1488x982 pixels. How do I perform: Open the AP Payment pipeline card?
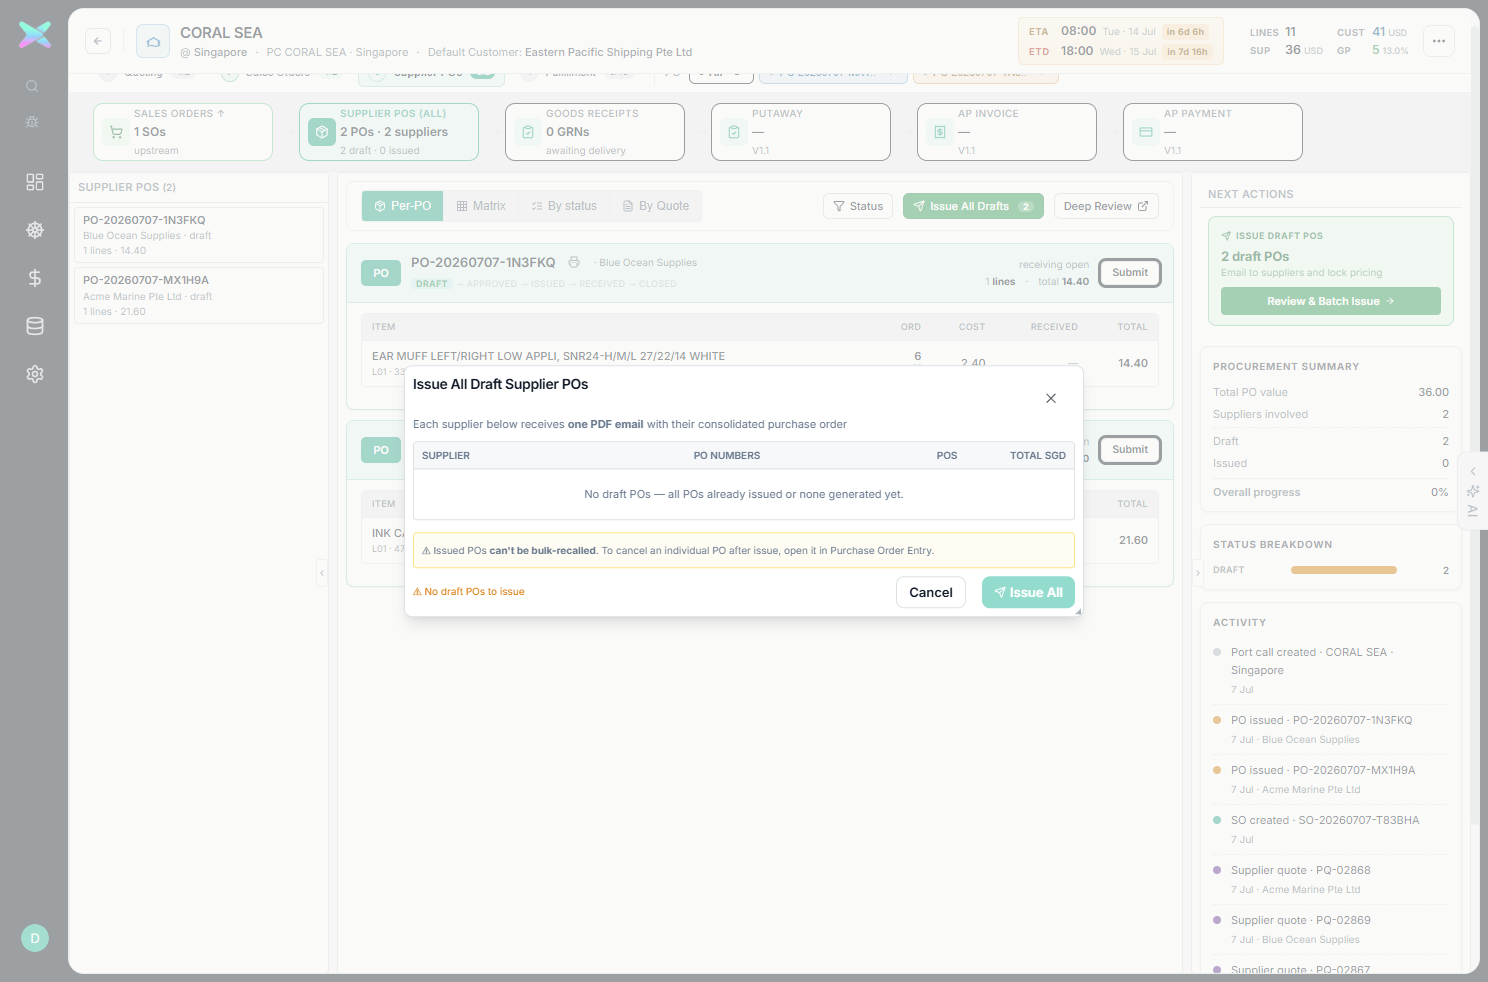tap(1213, 132)
